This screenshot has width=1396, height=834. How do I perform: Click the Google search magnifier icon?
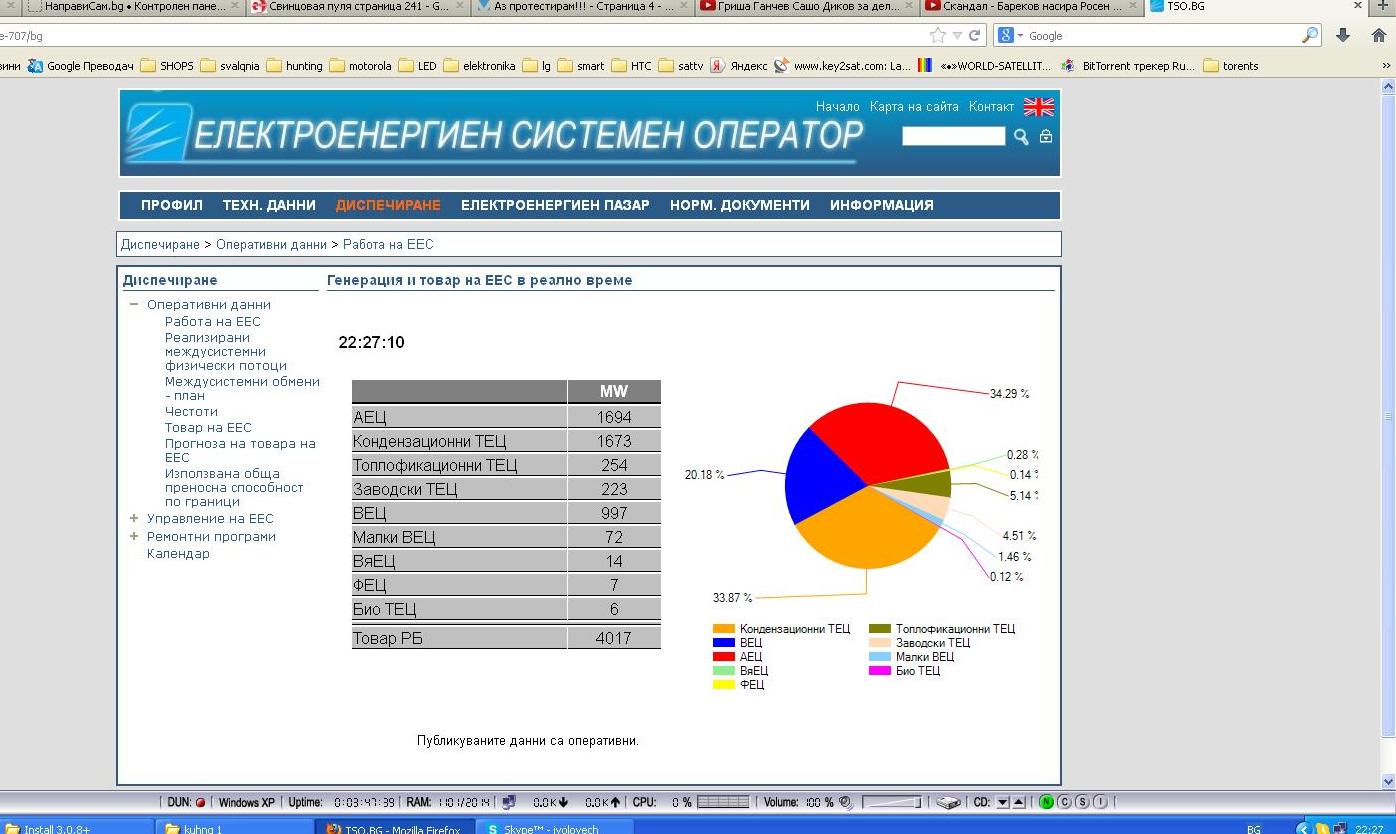pyautogui.click(x=1310, y=35)
